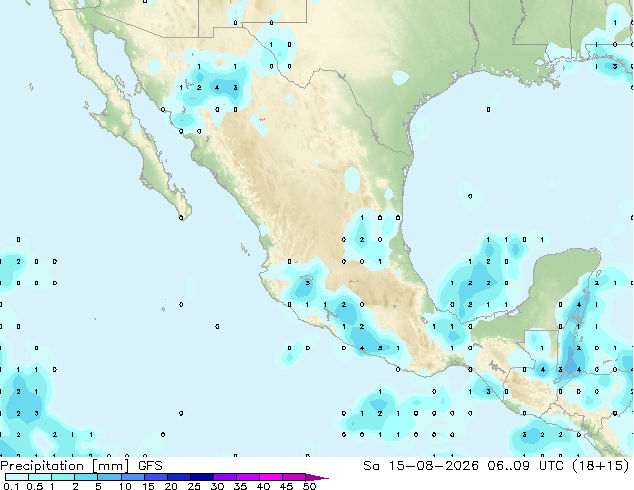Click the '0.5' legend tick label
This screenshot has width=634, height=490.
35,486
